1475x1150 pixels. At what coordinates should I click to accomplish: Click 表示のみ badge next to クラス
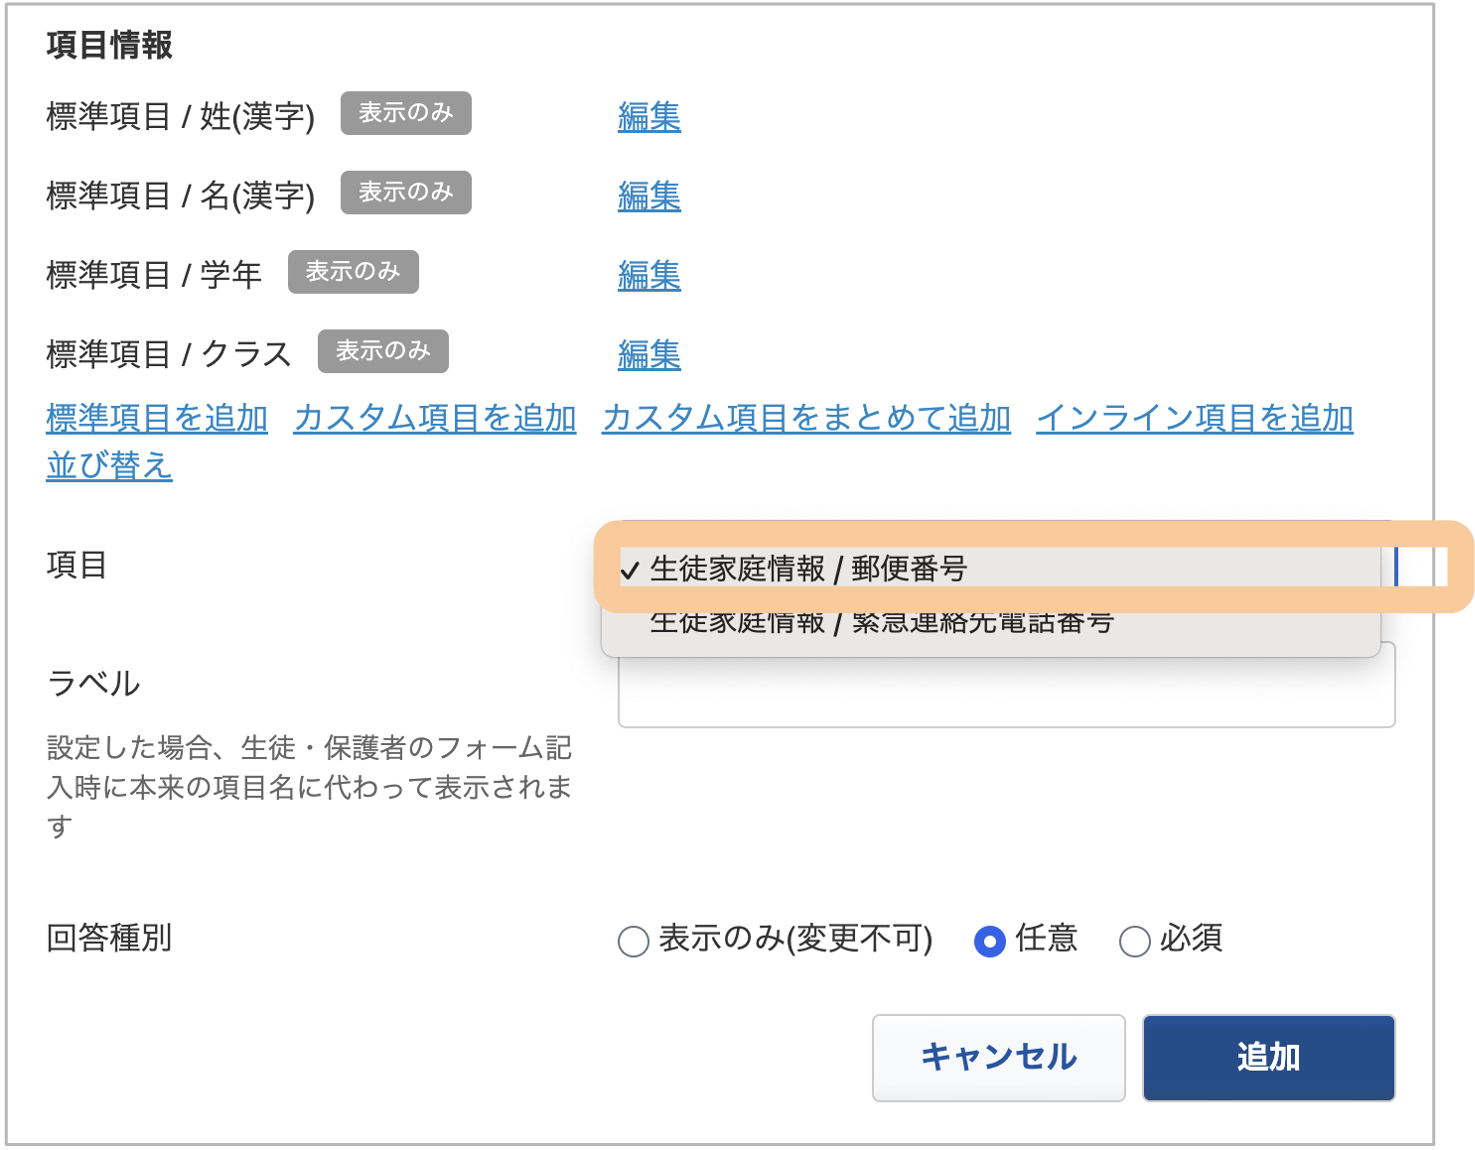(383, 351)
